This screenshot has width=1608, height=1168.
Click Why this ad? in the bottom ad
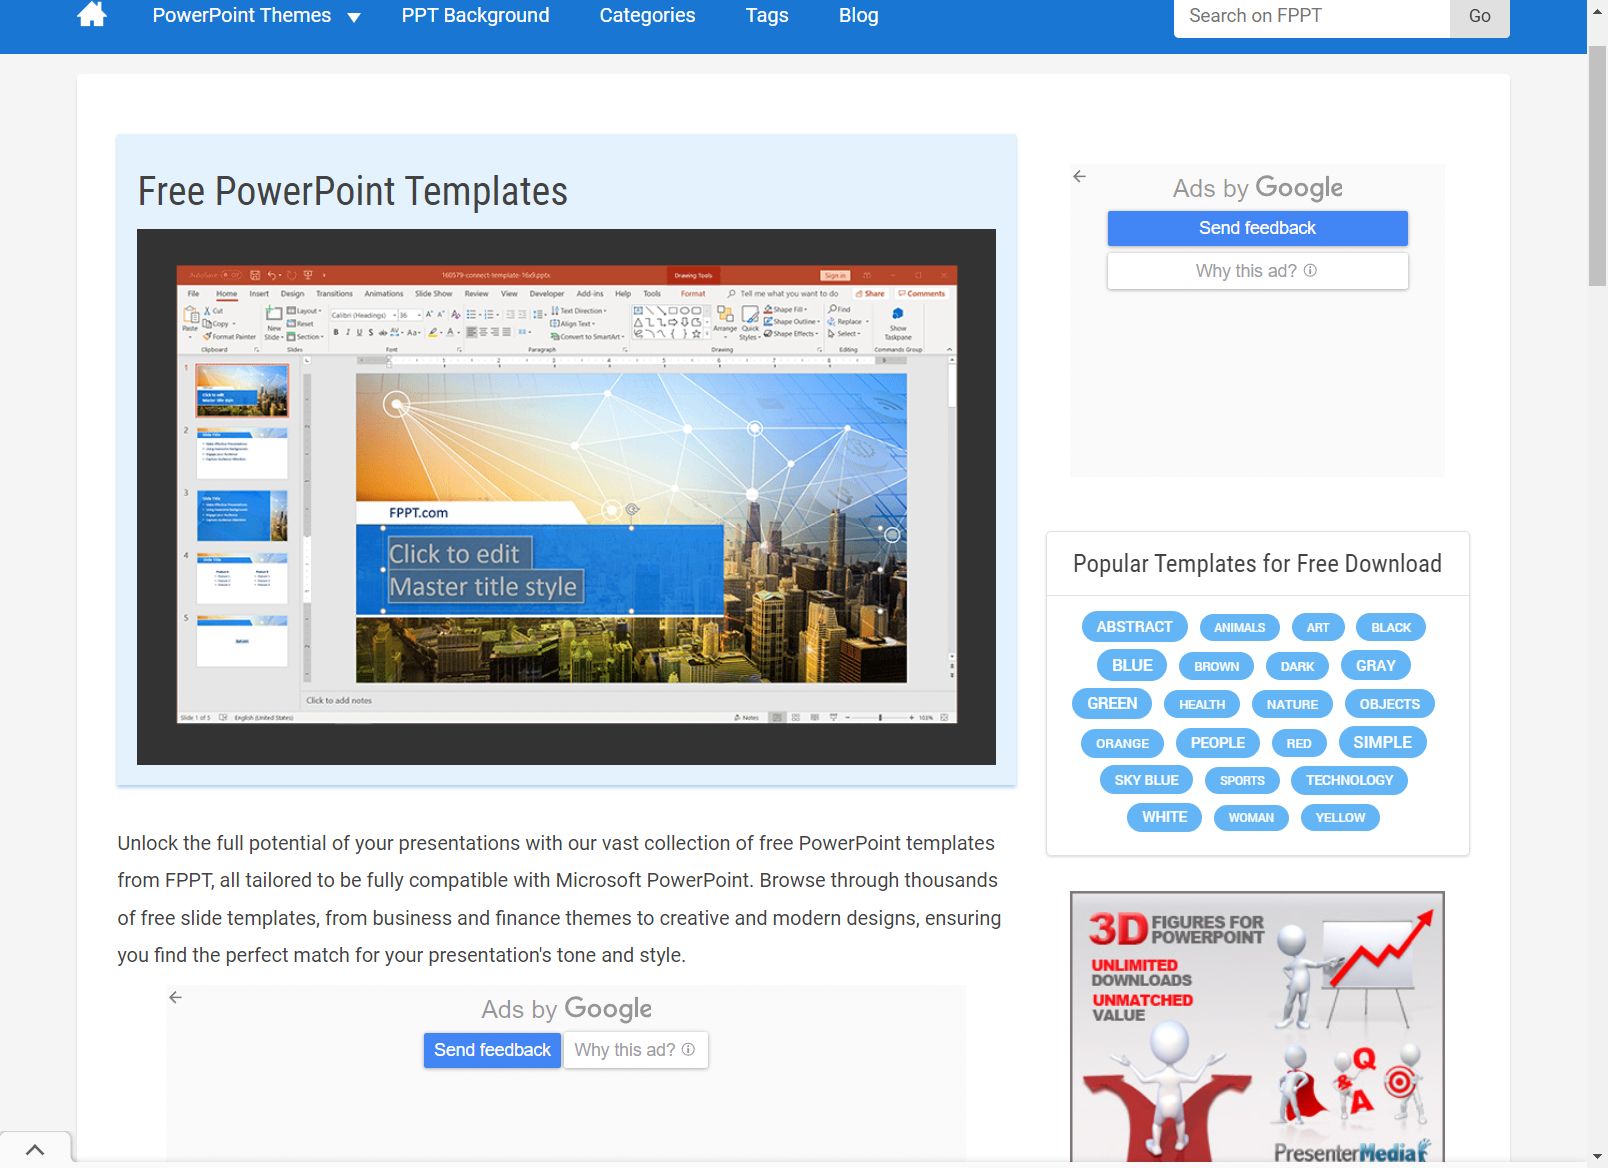pyautogui.click(x=635, y=1050)
